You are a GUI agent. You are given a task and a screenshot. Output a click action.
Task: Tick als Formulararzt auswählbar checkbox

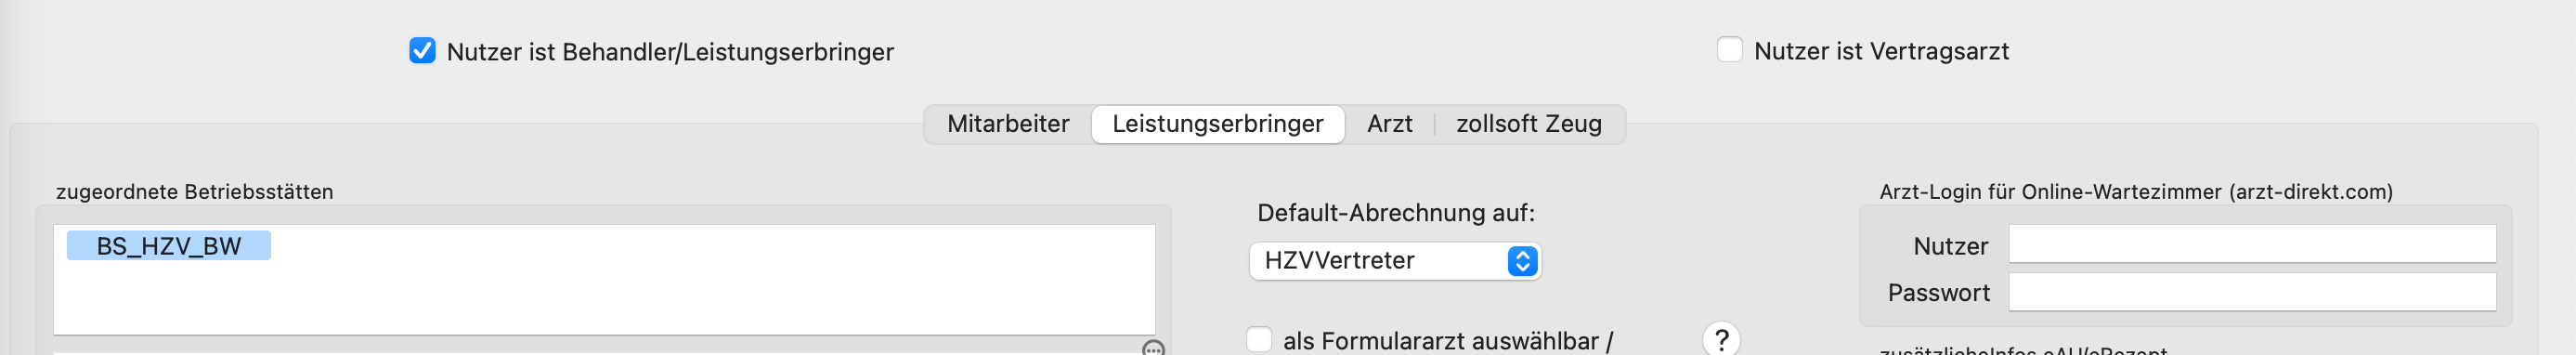(1259, 340)
